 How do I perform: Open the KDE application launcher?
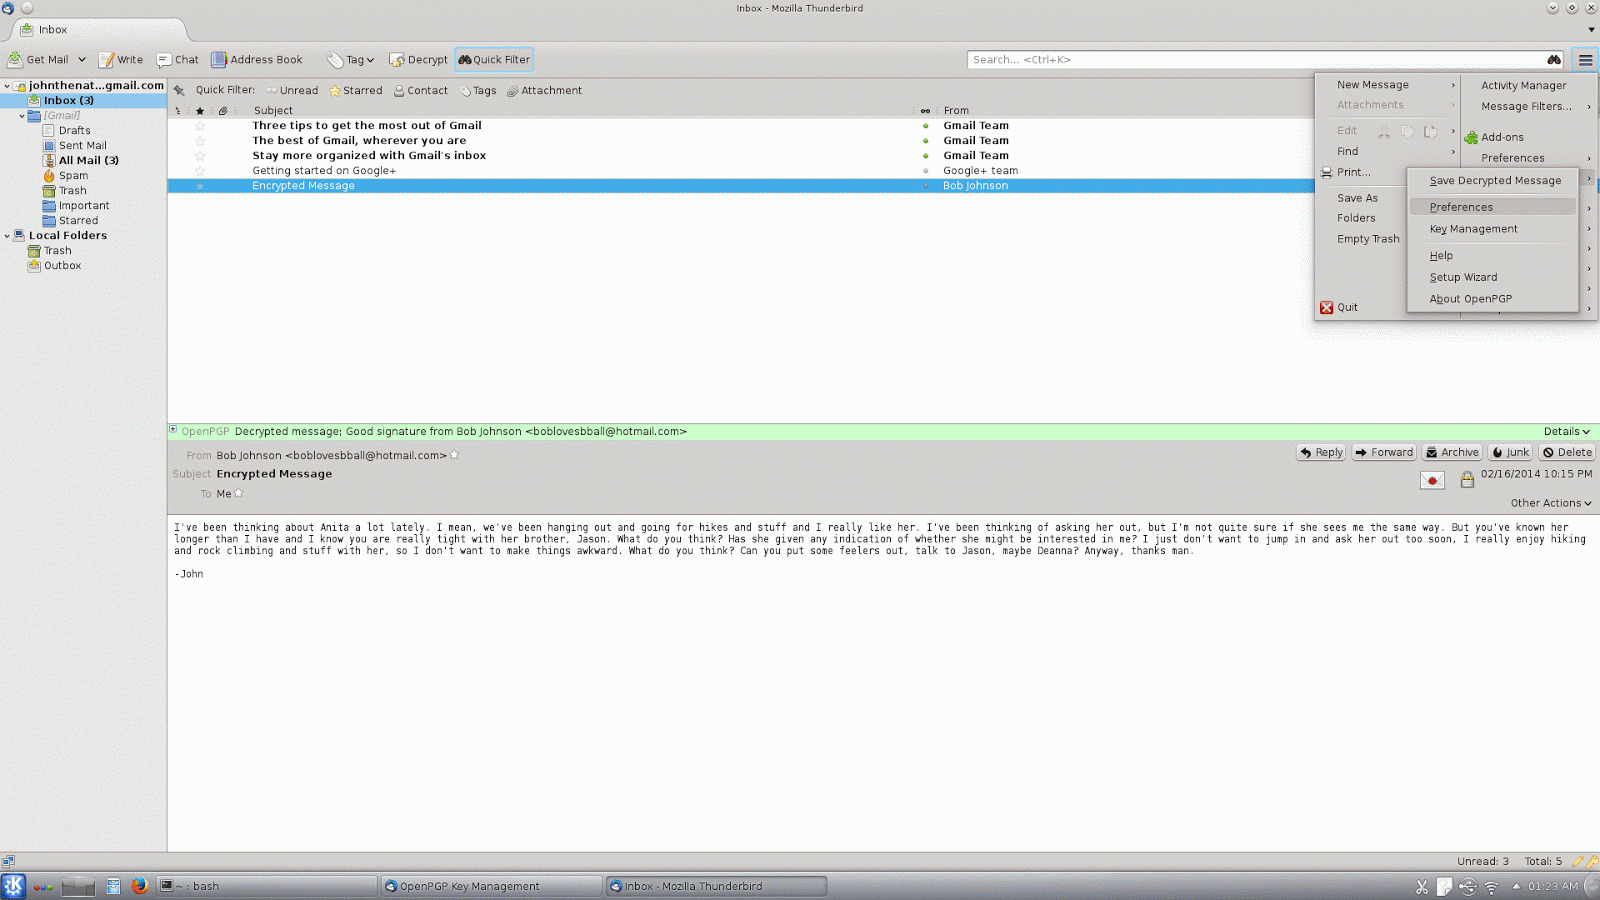pos(13,886)
